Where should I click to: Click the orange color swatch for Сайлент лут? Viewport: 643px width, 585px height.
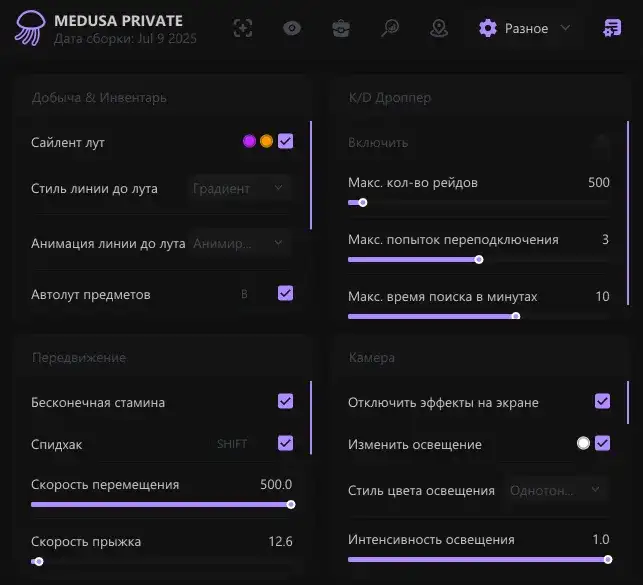click(x=266, y=142)
